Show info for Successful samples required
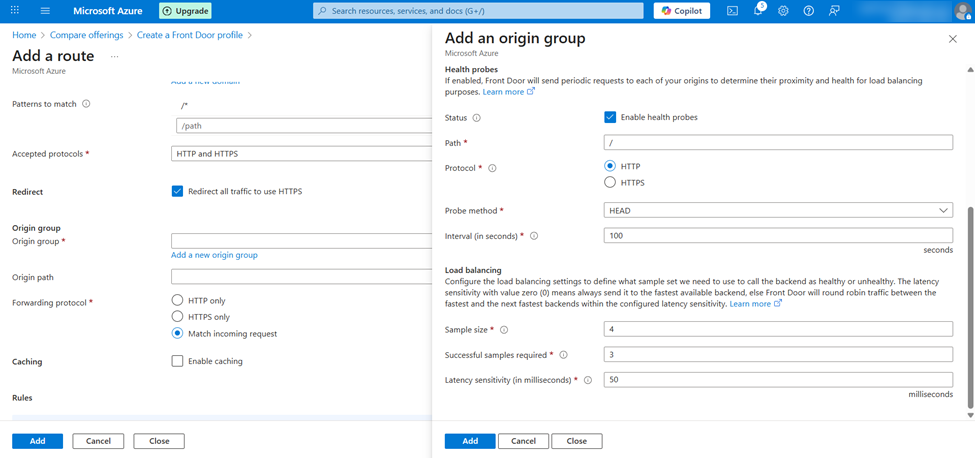This screenshot has height=458, width=975. (563, 355)
